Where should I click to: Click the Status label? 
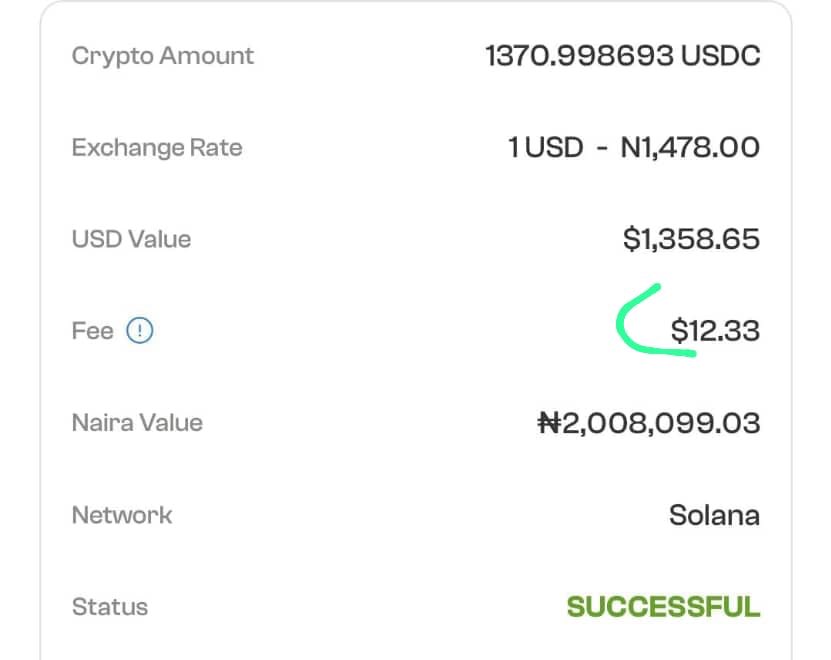coord(110,607)
